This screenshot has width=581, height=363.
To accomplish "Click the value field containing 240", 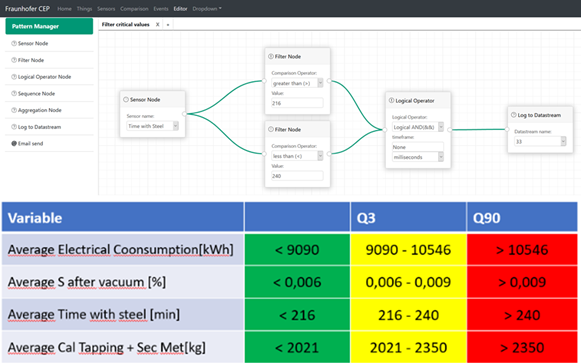I will 297,176.
